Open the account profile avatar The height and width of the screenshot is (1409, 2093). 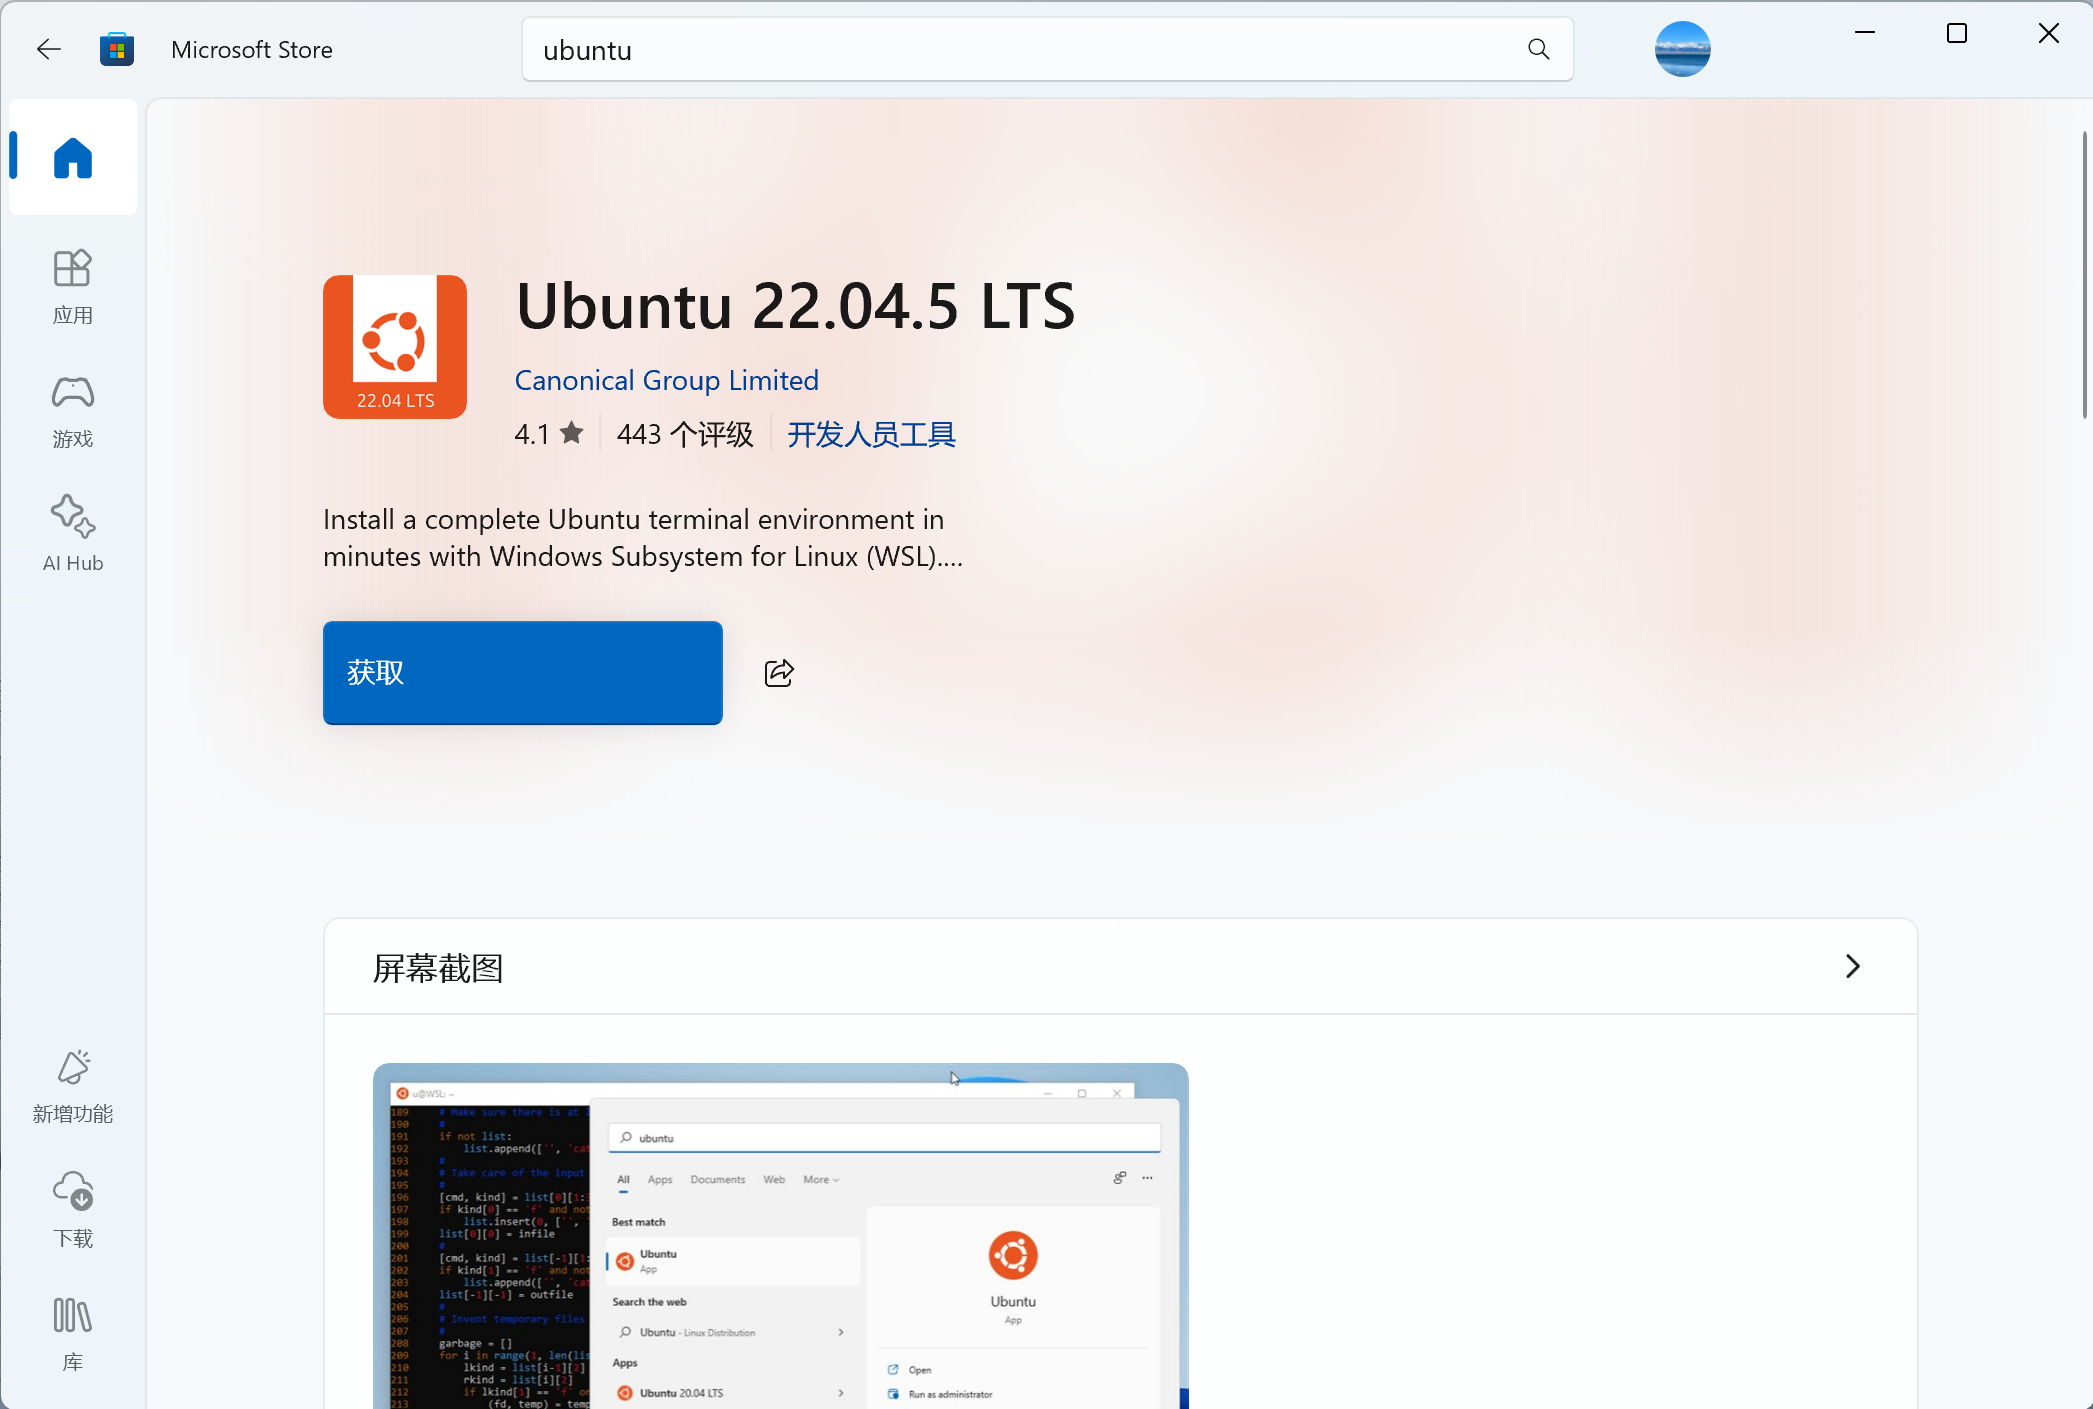(x=1683, y=48)
